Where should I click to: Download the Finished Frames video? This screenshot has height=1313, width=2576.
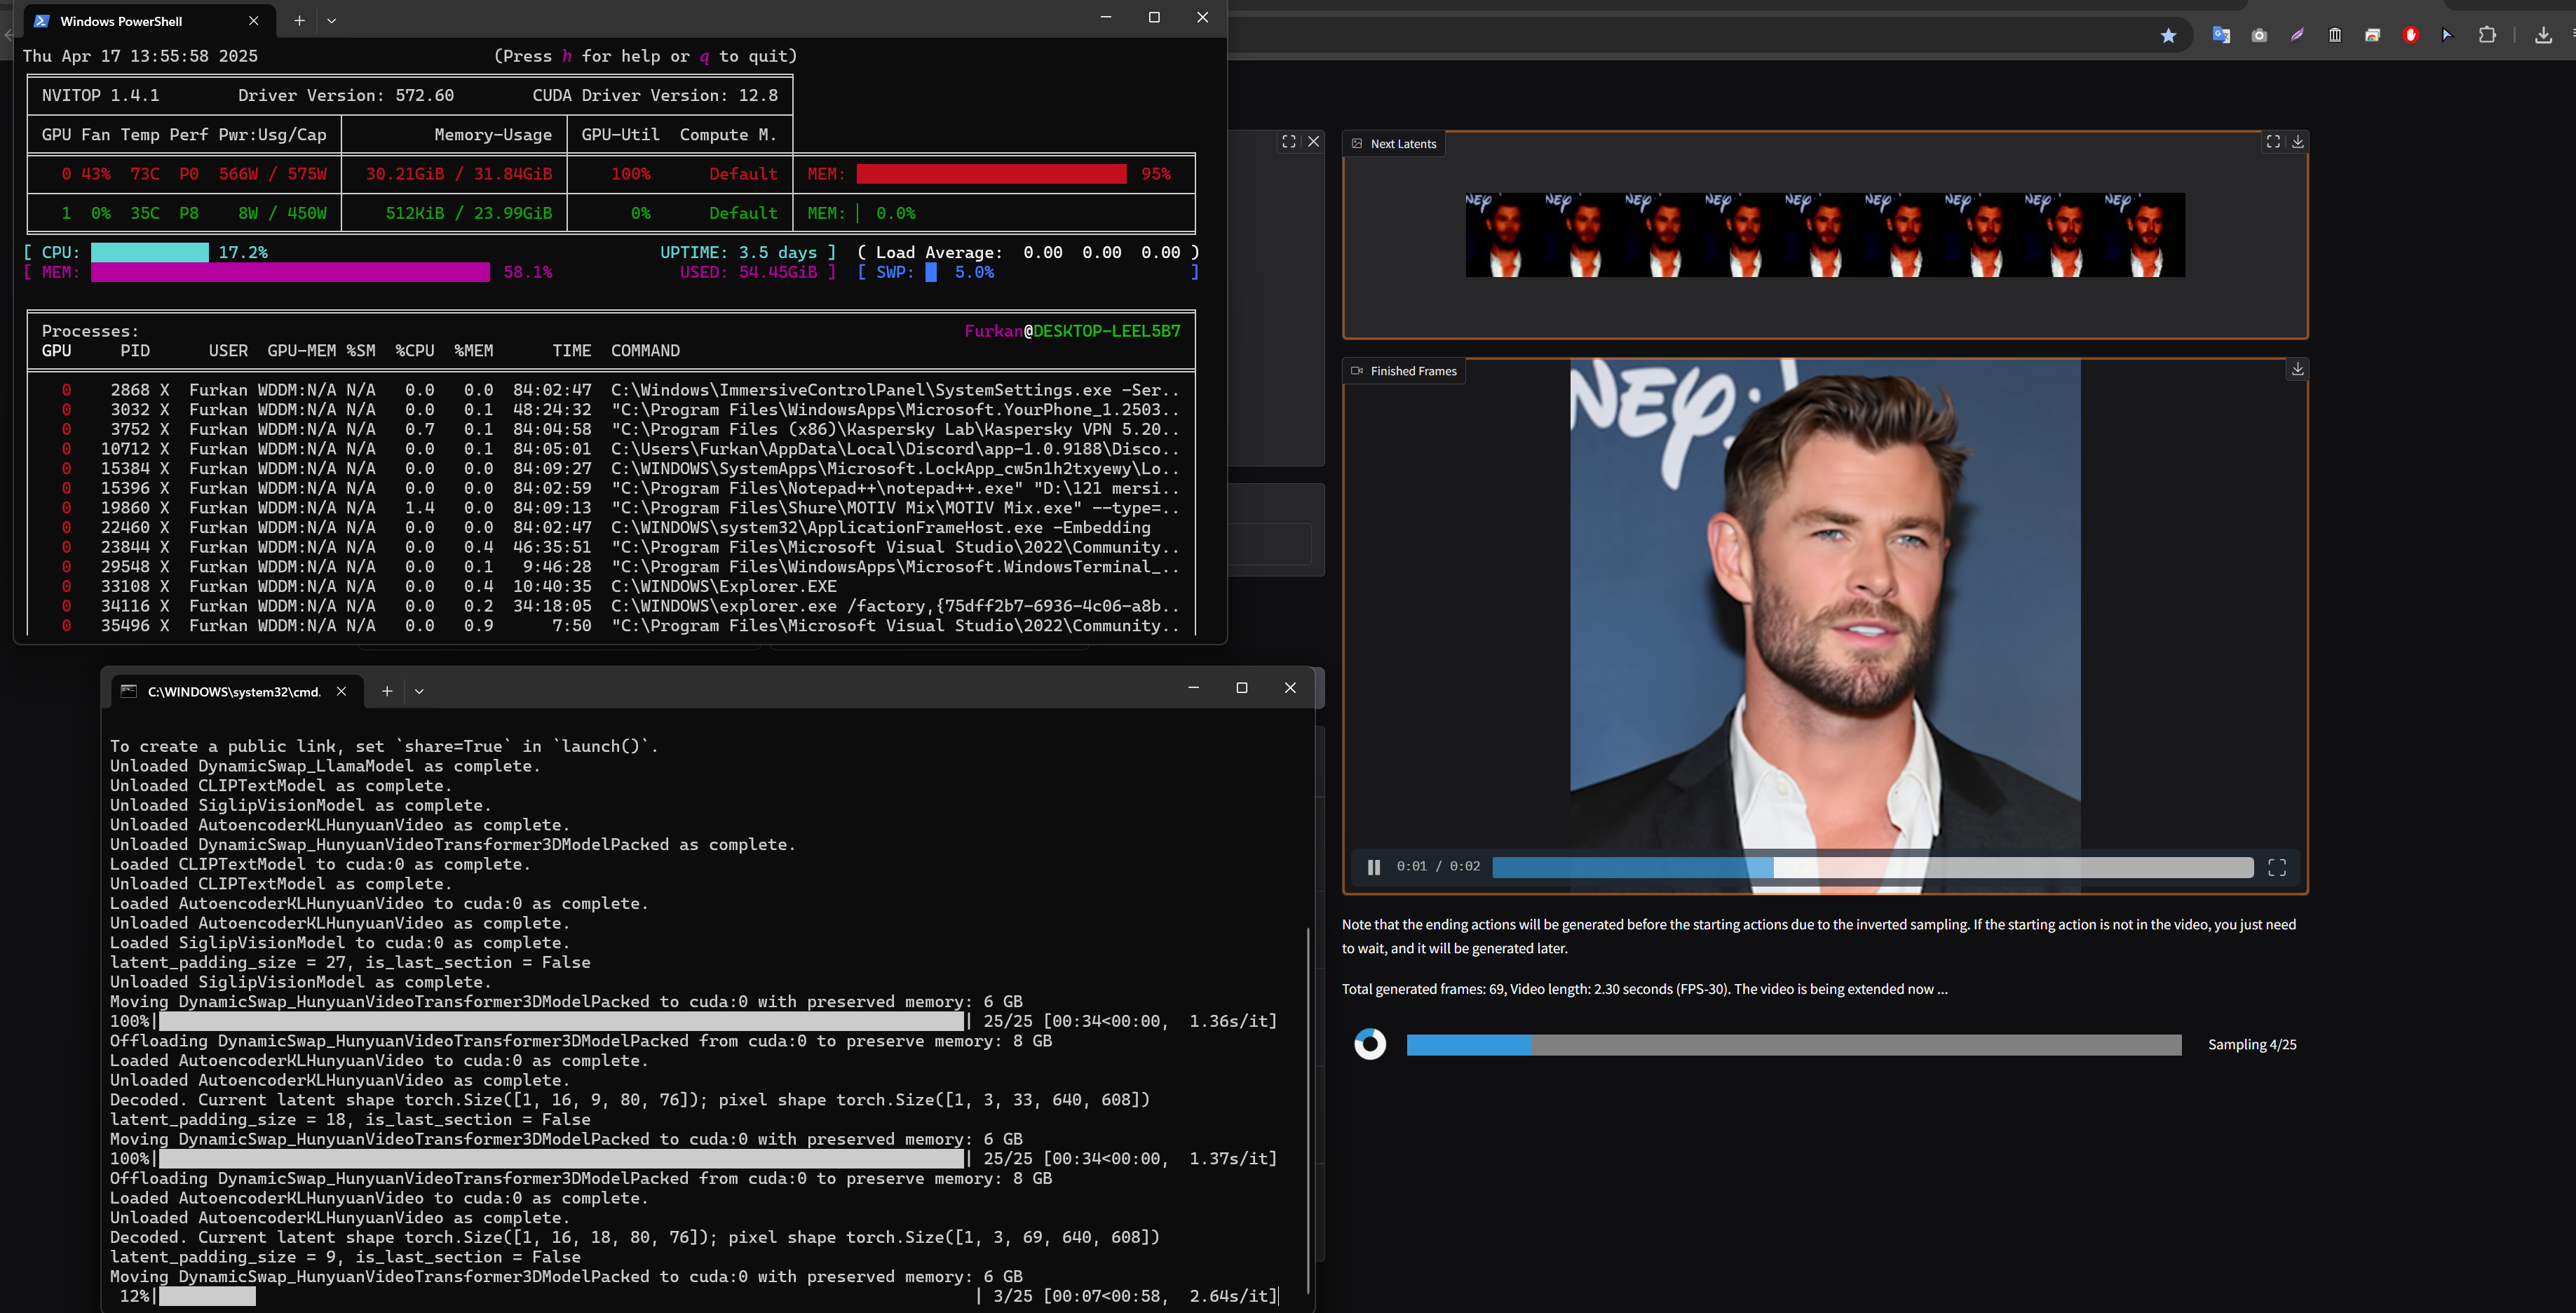click(x=2297, y=369)
